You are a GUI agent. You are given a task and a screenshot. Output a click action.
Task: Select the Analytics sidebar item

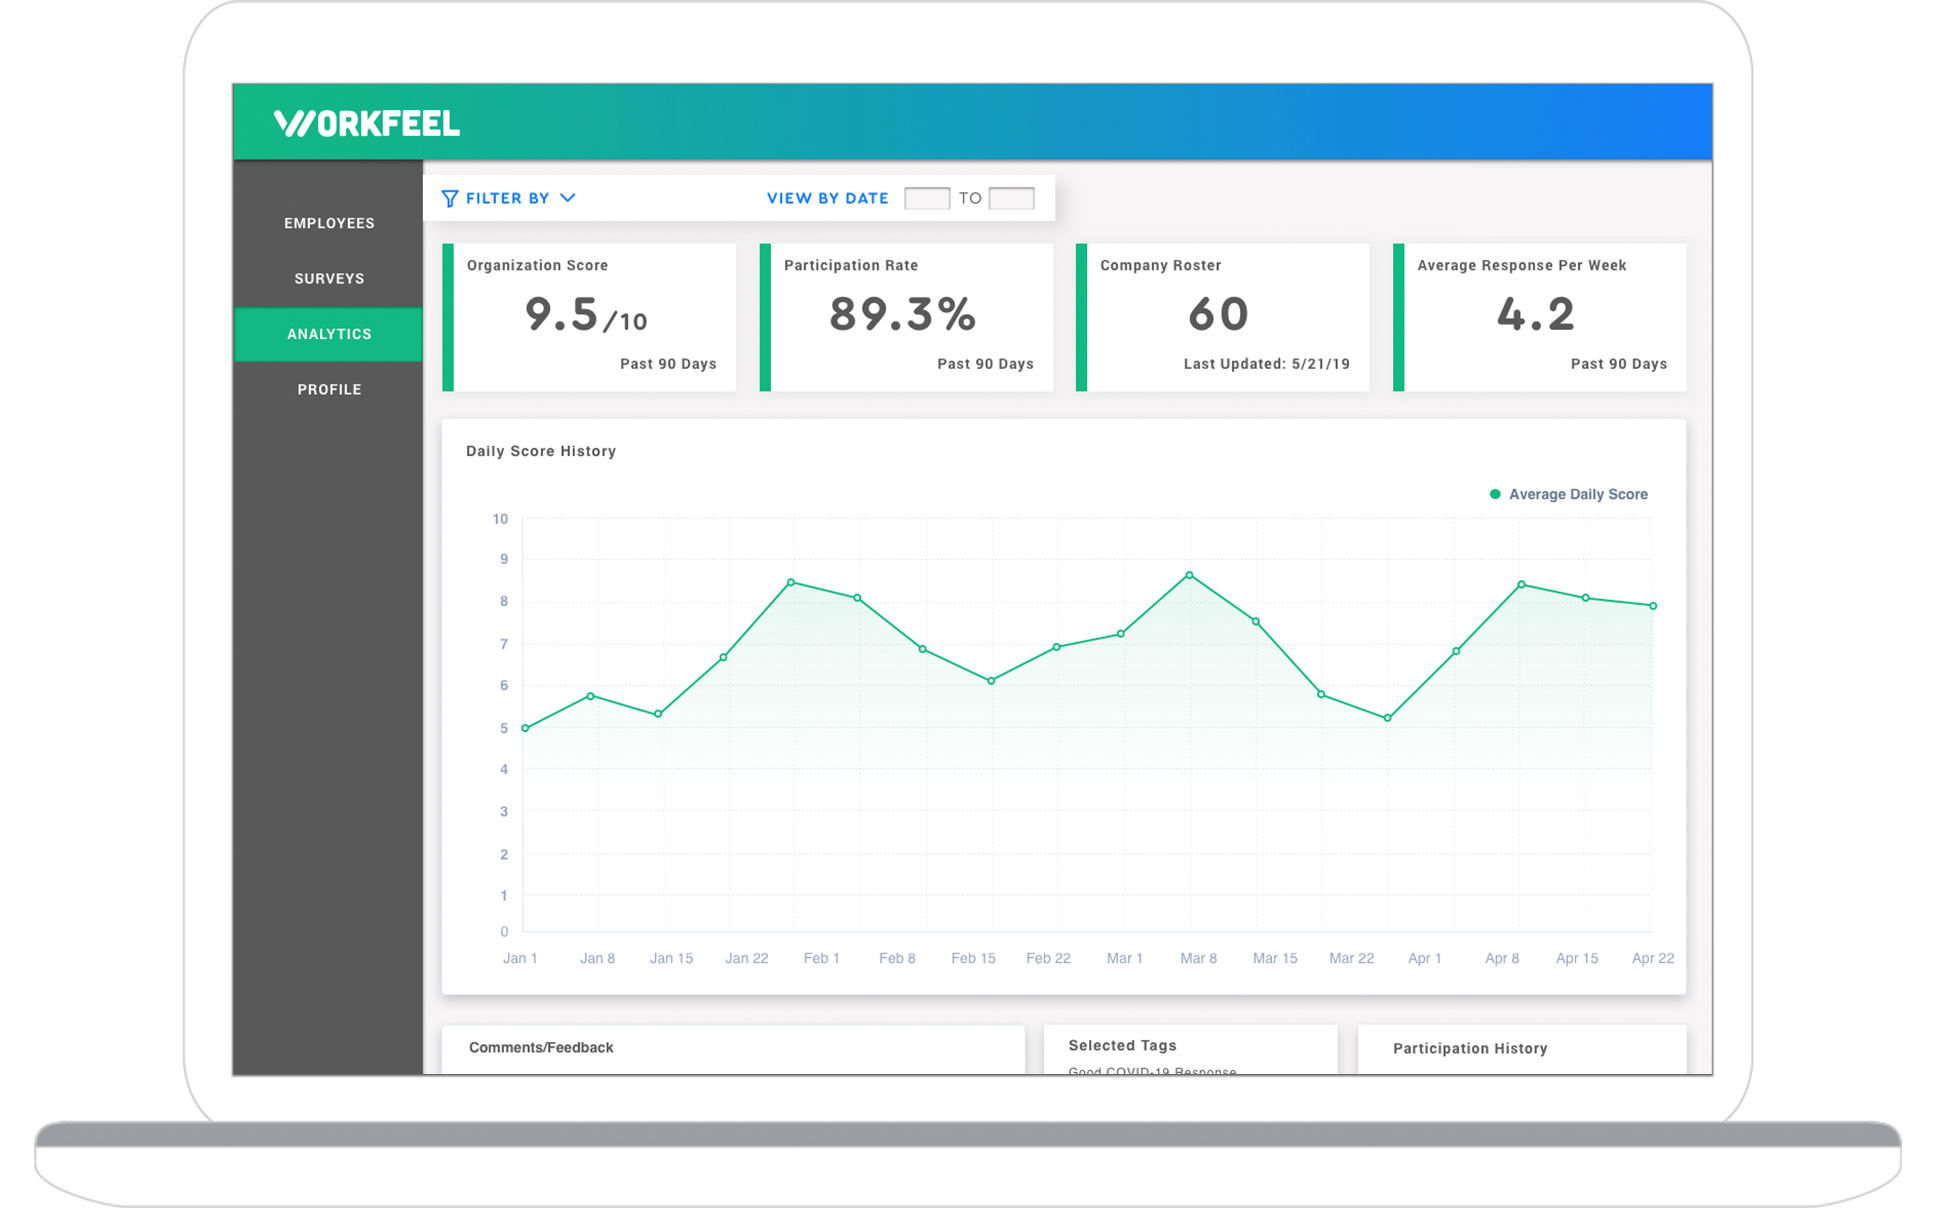point(329,334)
